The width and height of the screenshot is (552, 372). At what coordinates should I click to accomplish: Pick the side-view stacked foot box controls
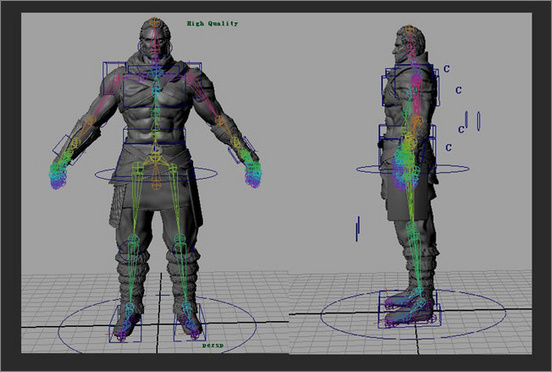pyautogui.click(x=409, y=309)
